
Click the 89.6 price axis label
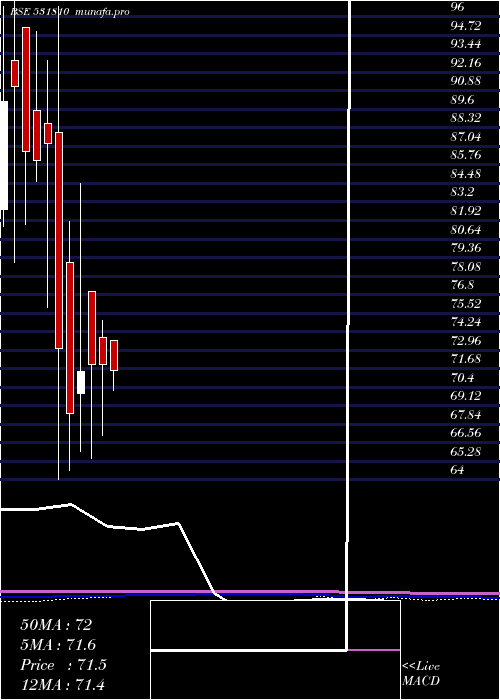coord(462,100)
